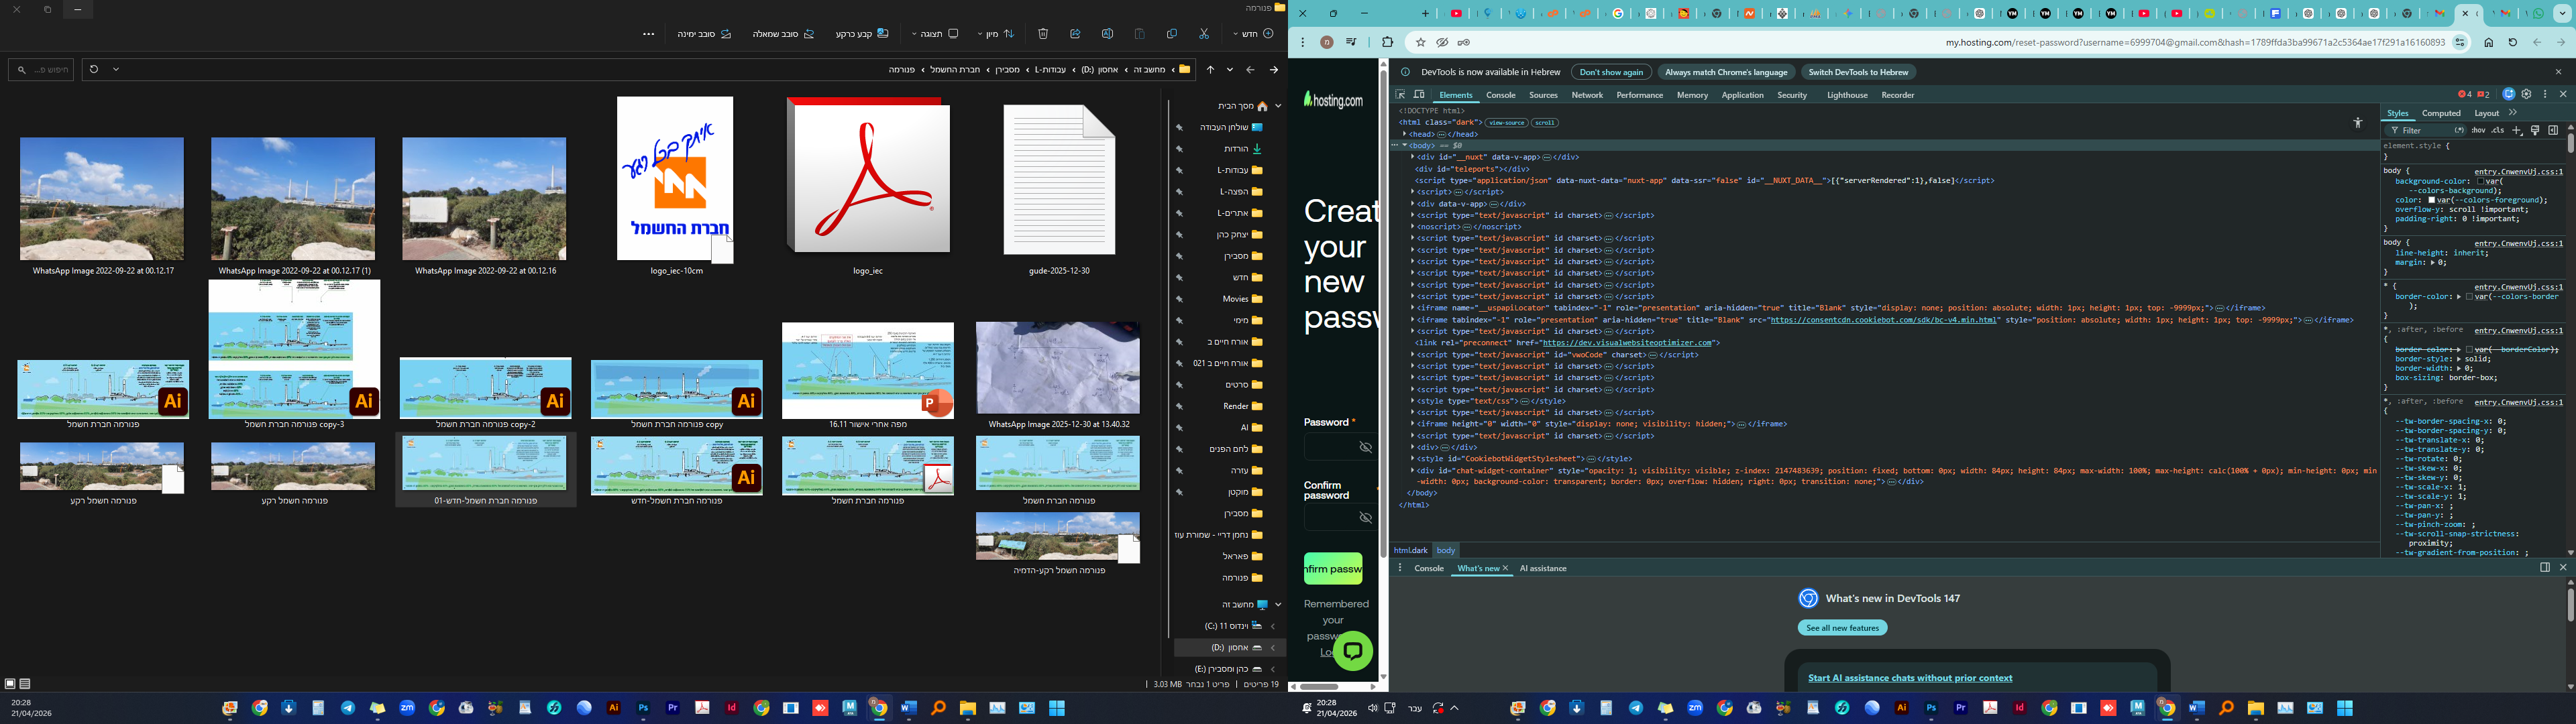Toggle the :hov element state panel
This screenshot has width=2576, height=724.
(x=2478, y=130)
